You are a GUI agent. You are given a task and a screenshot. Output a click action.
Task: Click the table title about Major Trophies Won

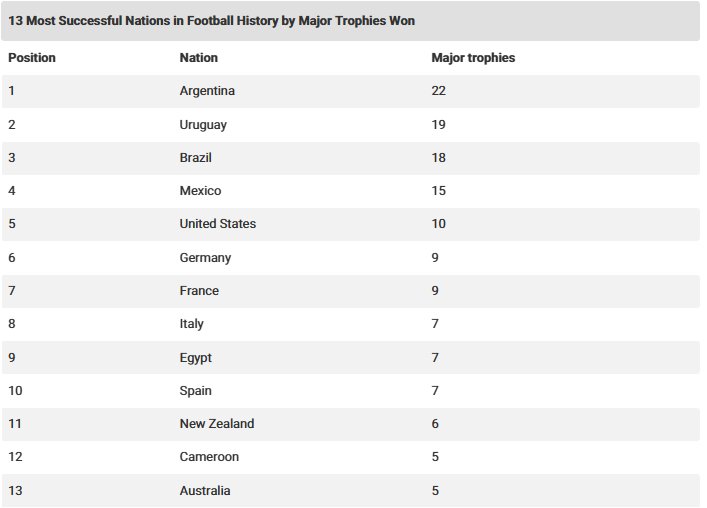coord(212,20)
